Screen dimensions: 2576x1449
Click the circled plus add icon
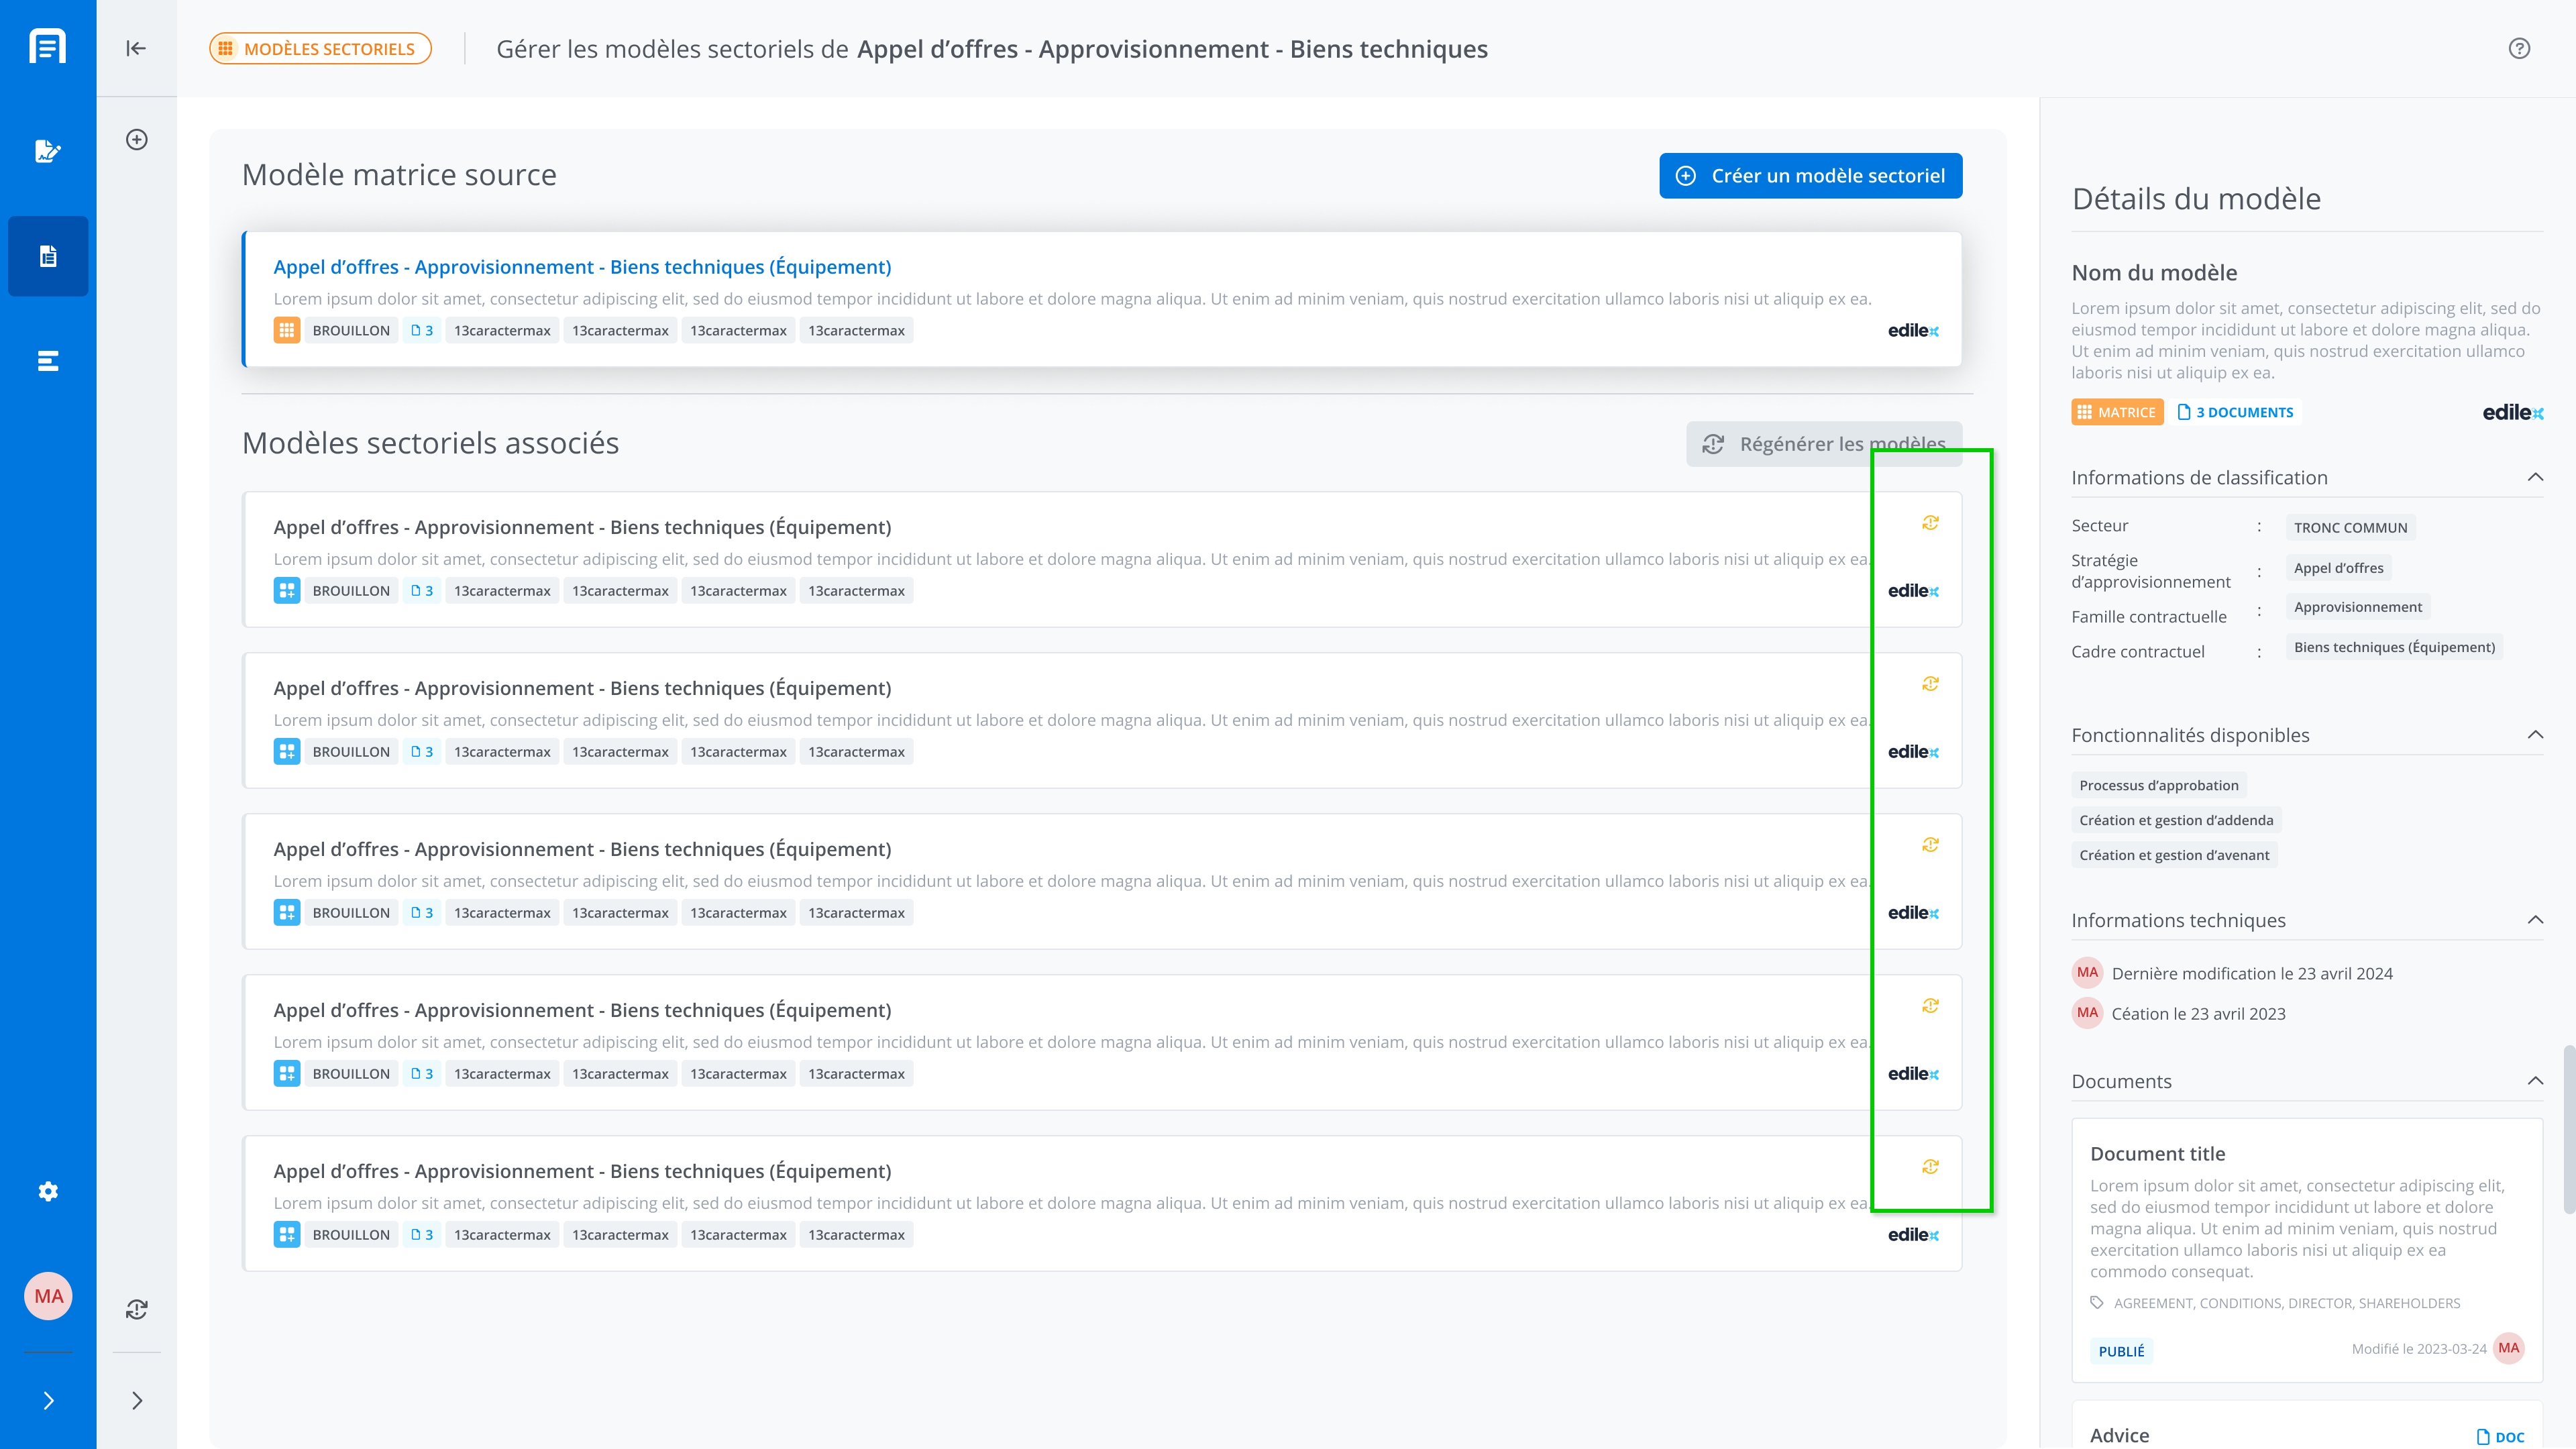click(137, 139)
